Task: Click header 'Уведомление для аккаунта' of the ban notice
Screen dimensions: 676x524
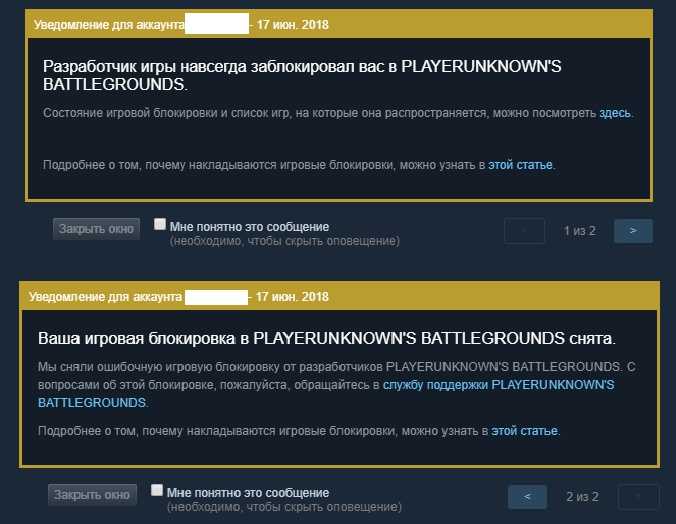Action: [x=110, y=25]
